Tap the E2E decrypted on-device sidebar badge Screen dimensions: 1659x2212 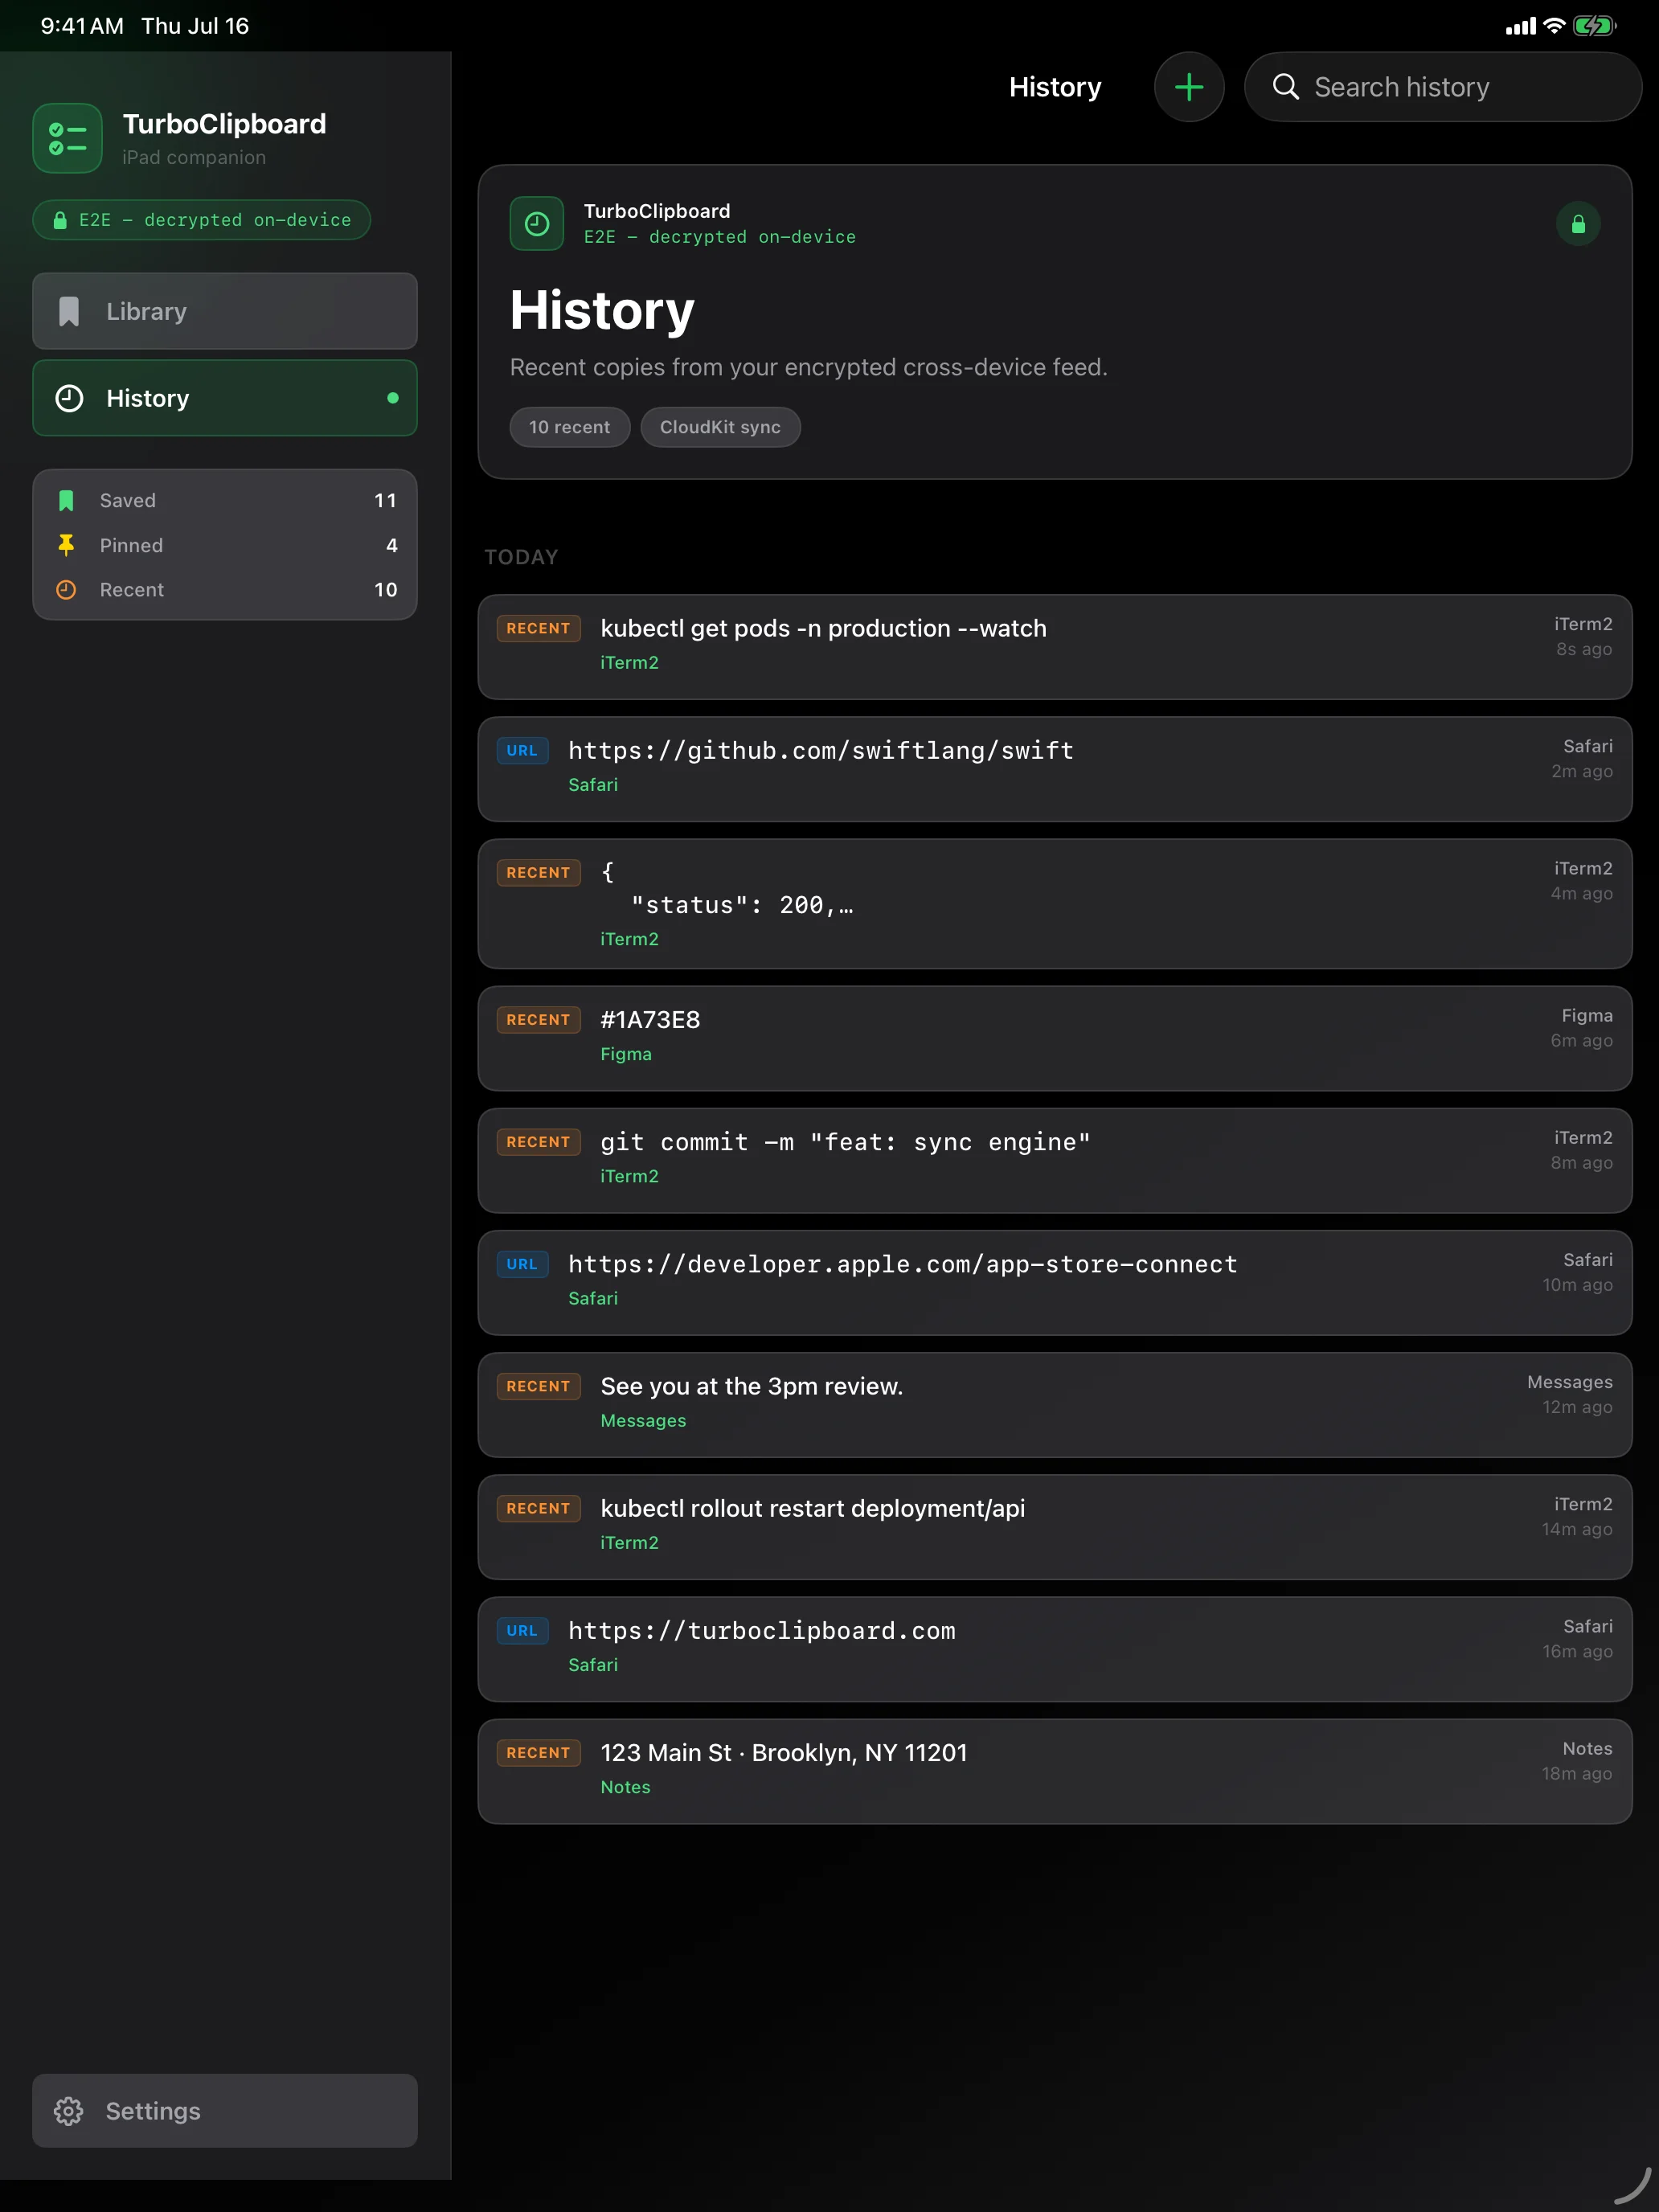click(x=202, y=220)
